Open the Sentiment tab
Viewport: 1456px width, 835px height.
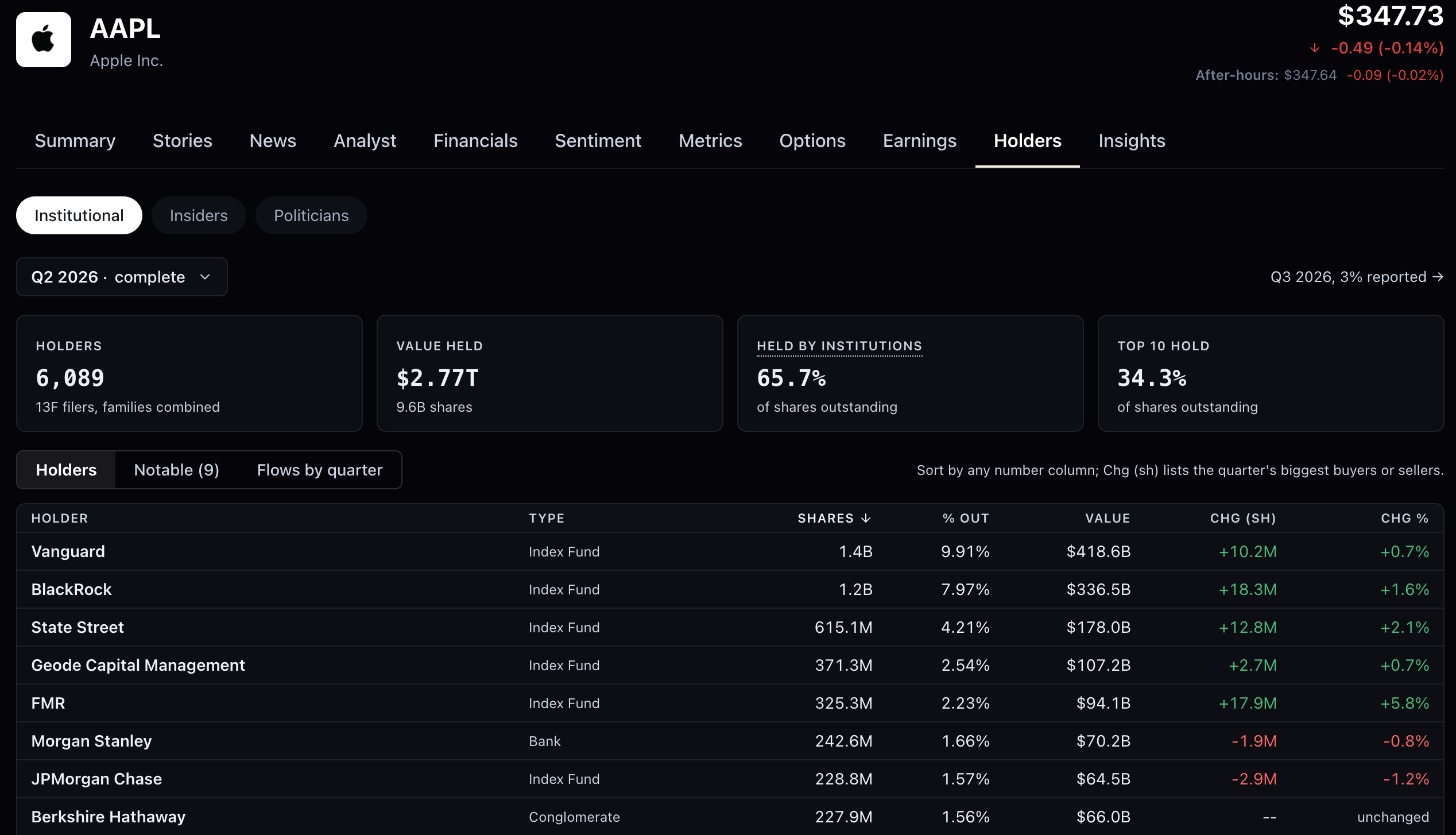tap(598, 141)
